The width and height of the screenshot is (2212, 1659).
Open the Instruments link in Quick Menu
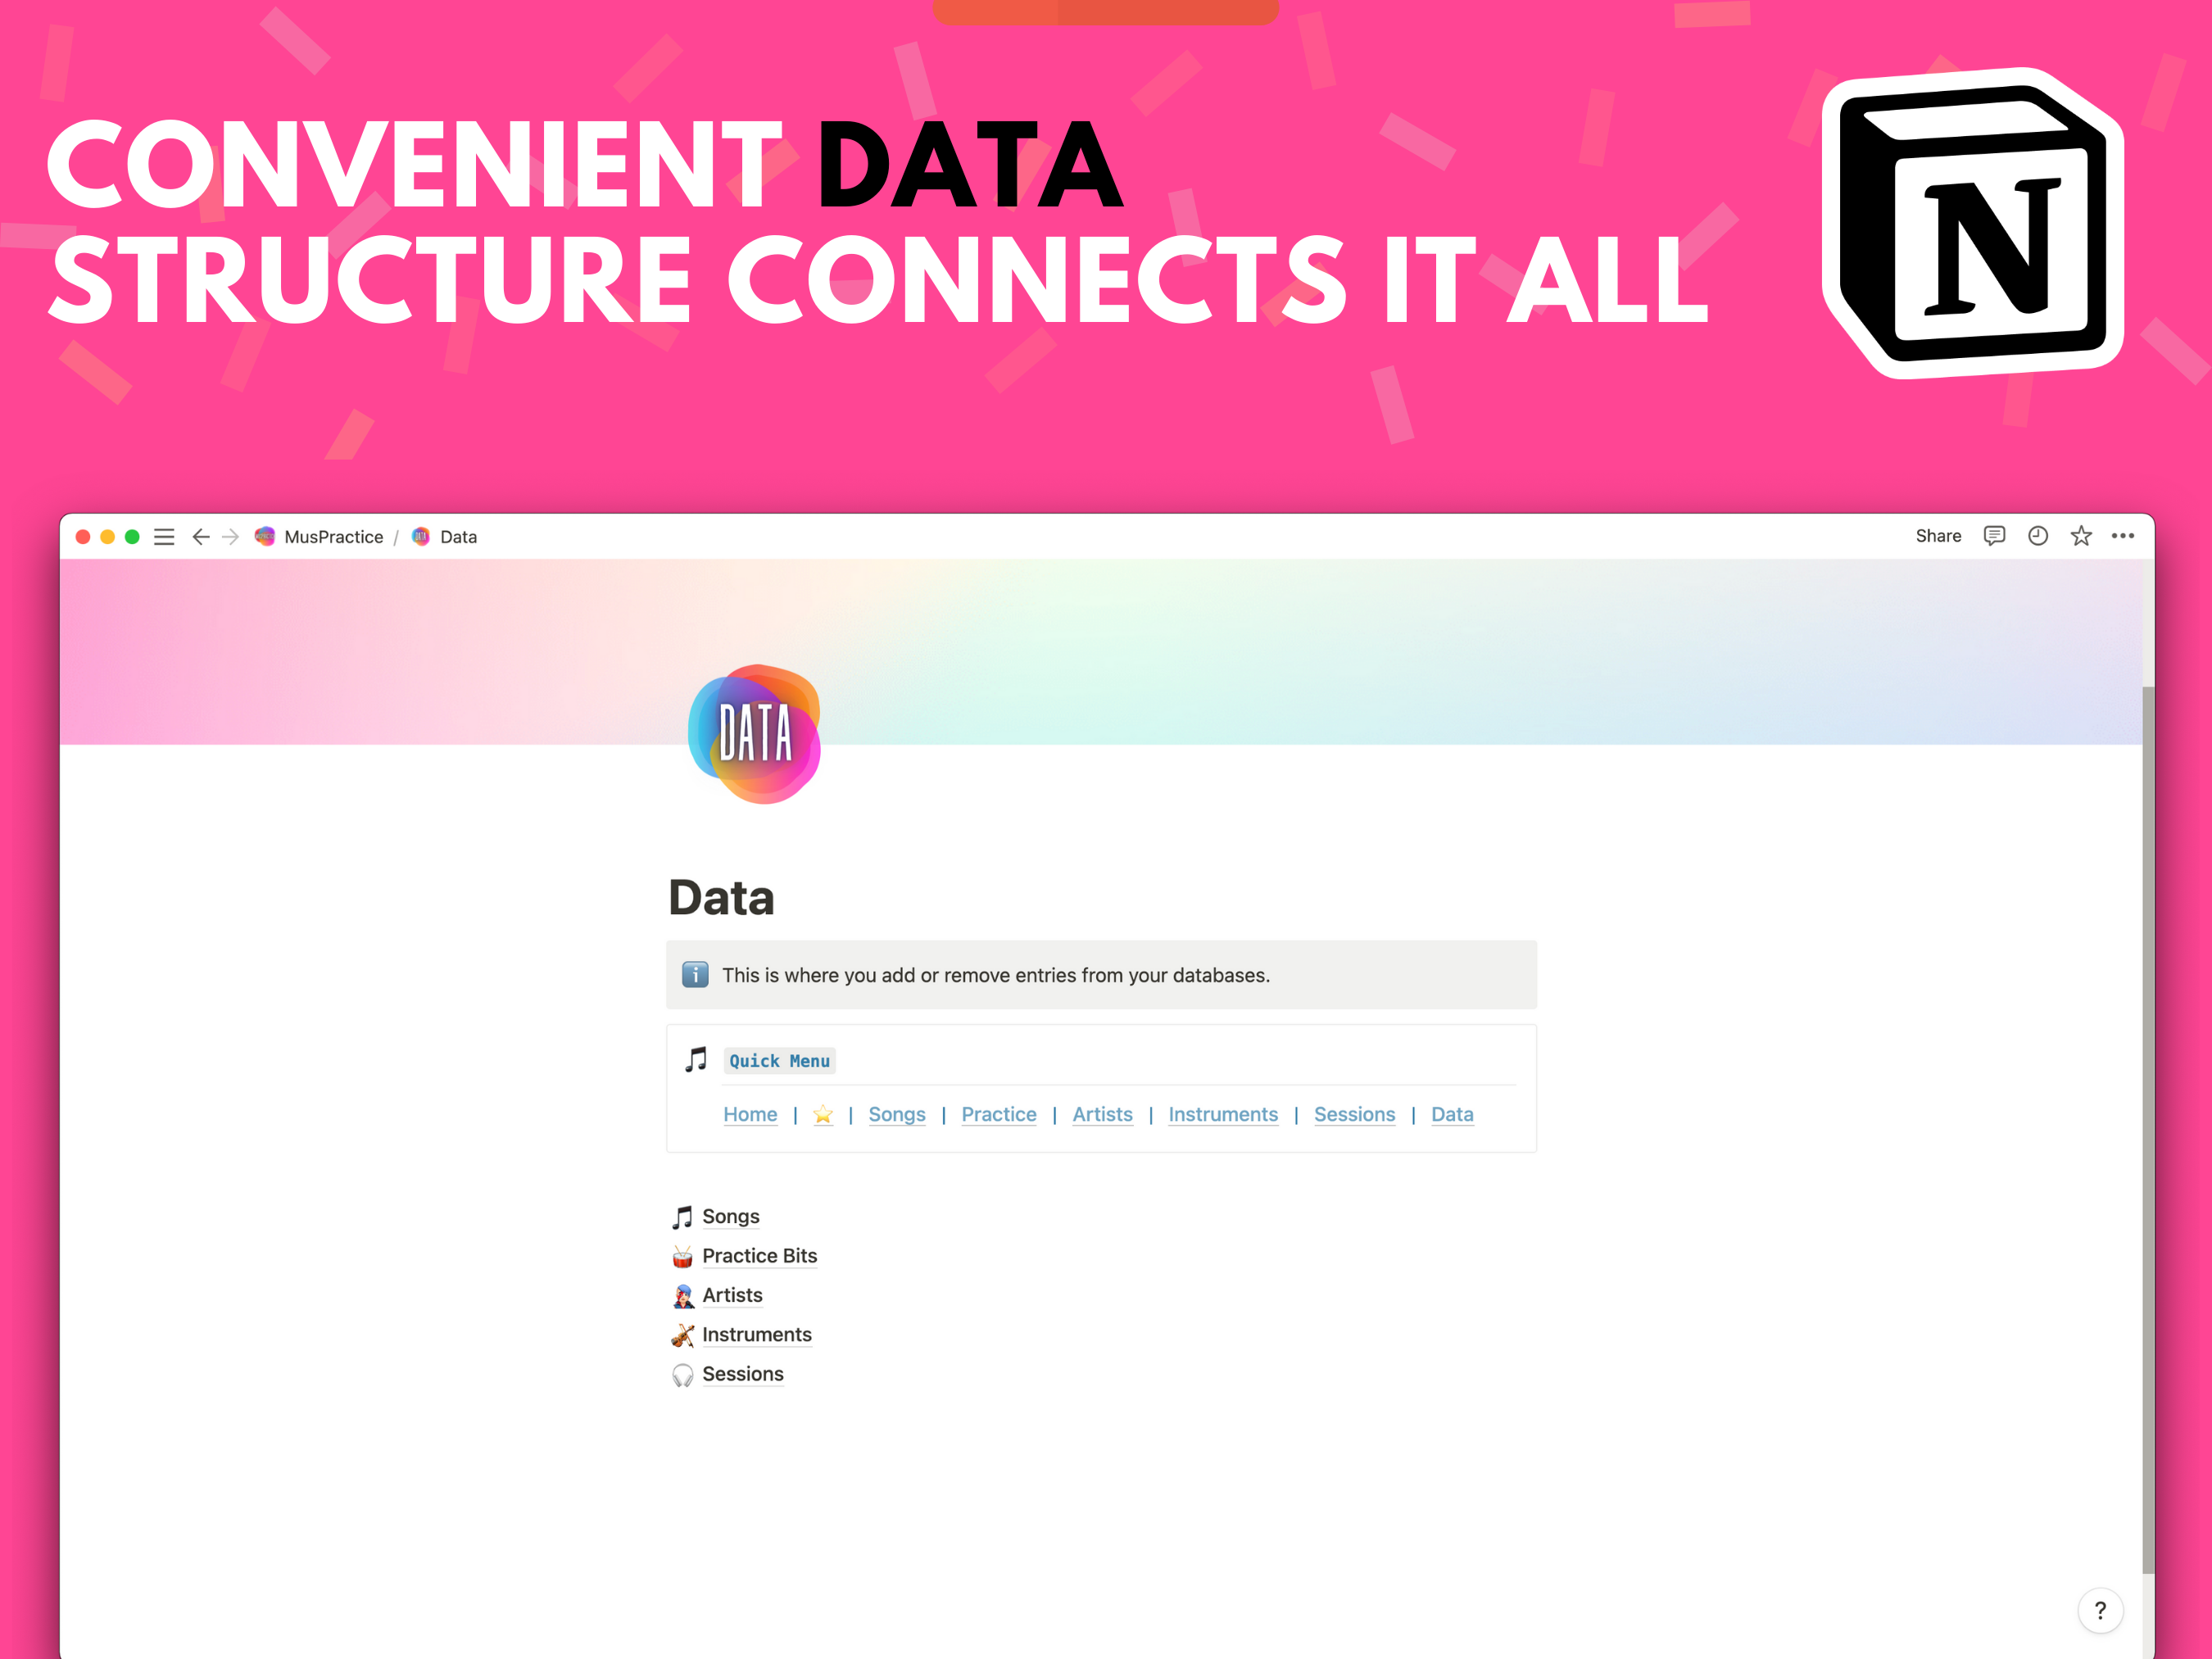click(x=1222, y=1114)
